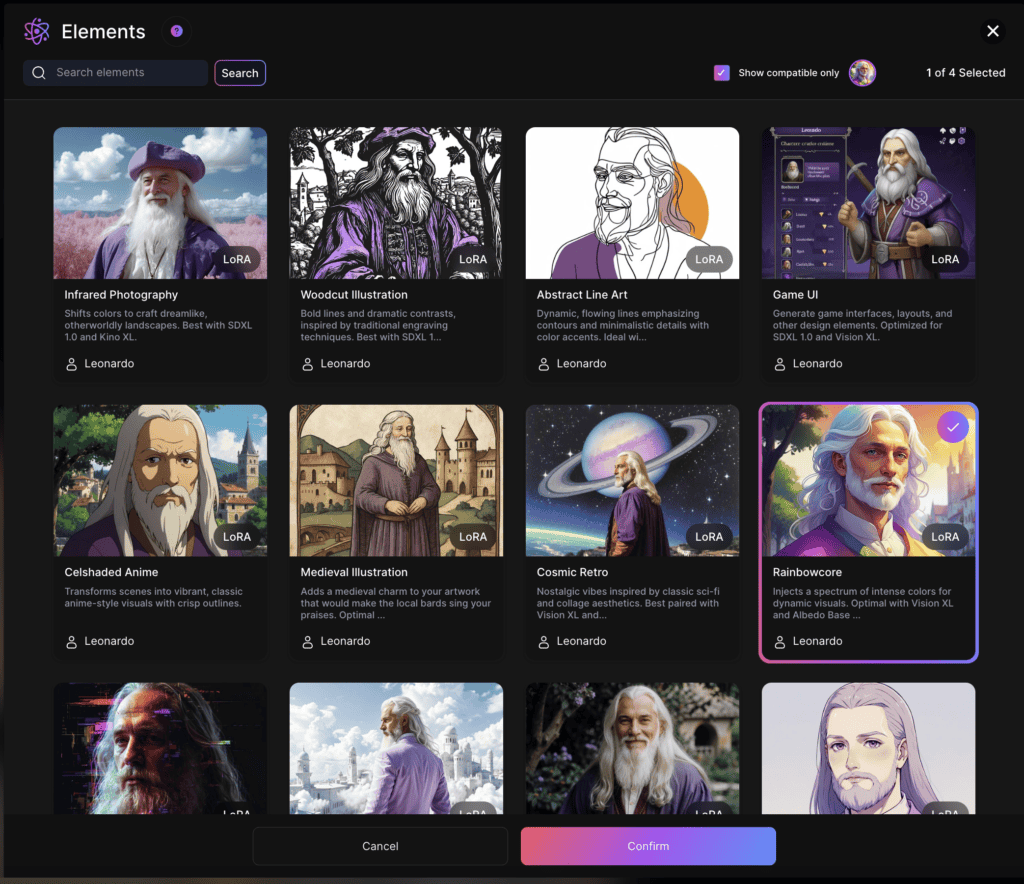Click the Rainbowcore portrait image
The image size is (1024, 884).
869,481
